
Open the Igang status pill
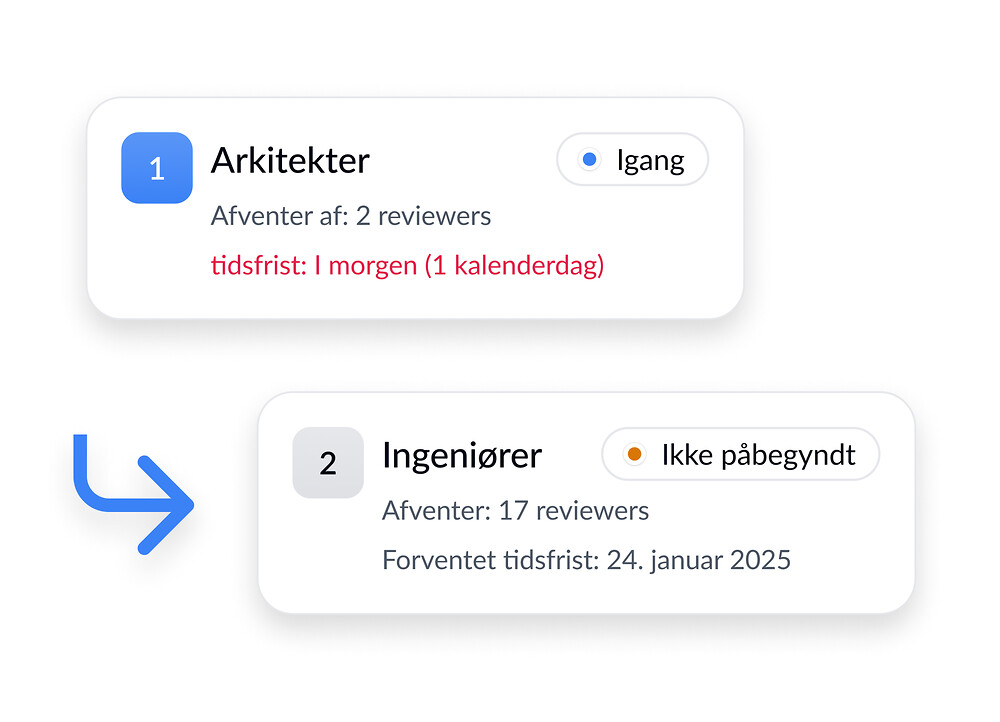tap(633, 159)
